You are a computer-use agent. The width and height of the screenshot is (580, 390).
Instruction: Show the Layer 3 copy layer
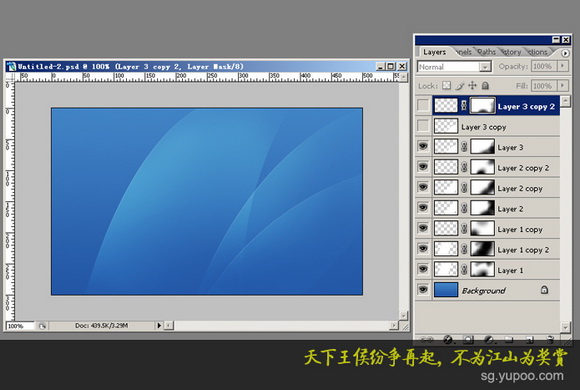pos(423,126)
